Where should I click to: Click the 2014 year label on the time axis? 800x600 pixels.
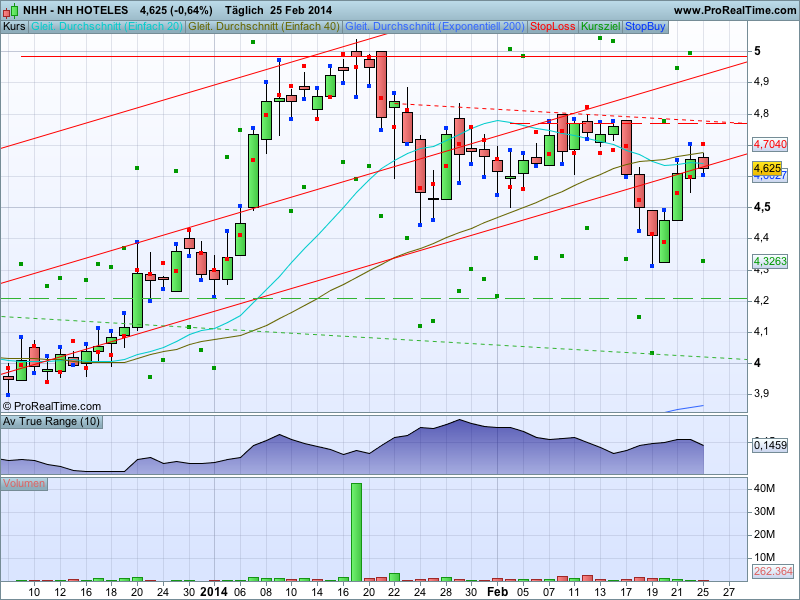click(x=213, y=592)
